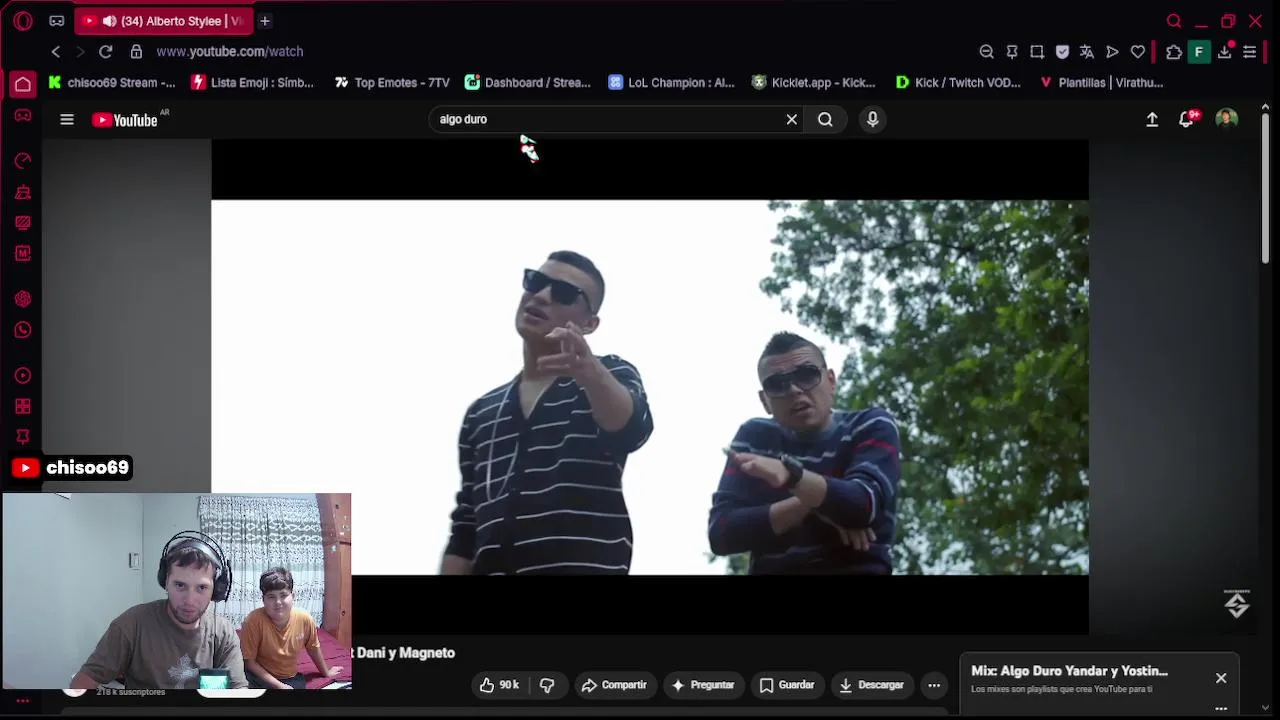Open a new tab with plus button
Viewport: 1280px width, 720px height.
265,21
